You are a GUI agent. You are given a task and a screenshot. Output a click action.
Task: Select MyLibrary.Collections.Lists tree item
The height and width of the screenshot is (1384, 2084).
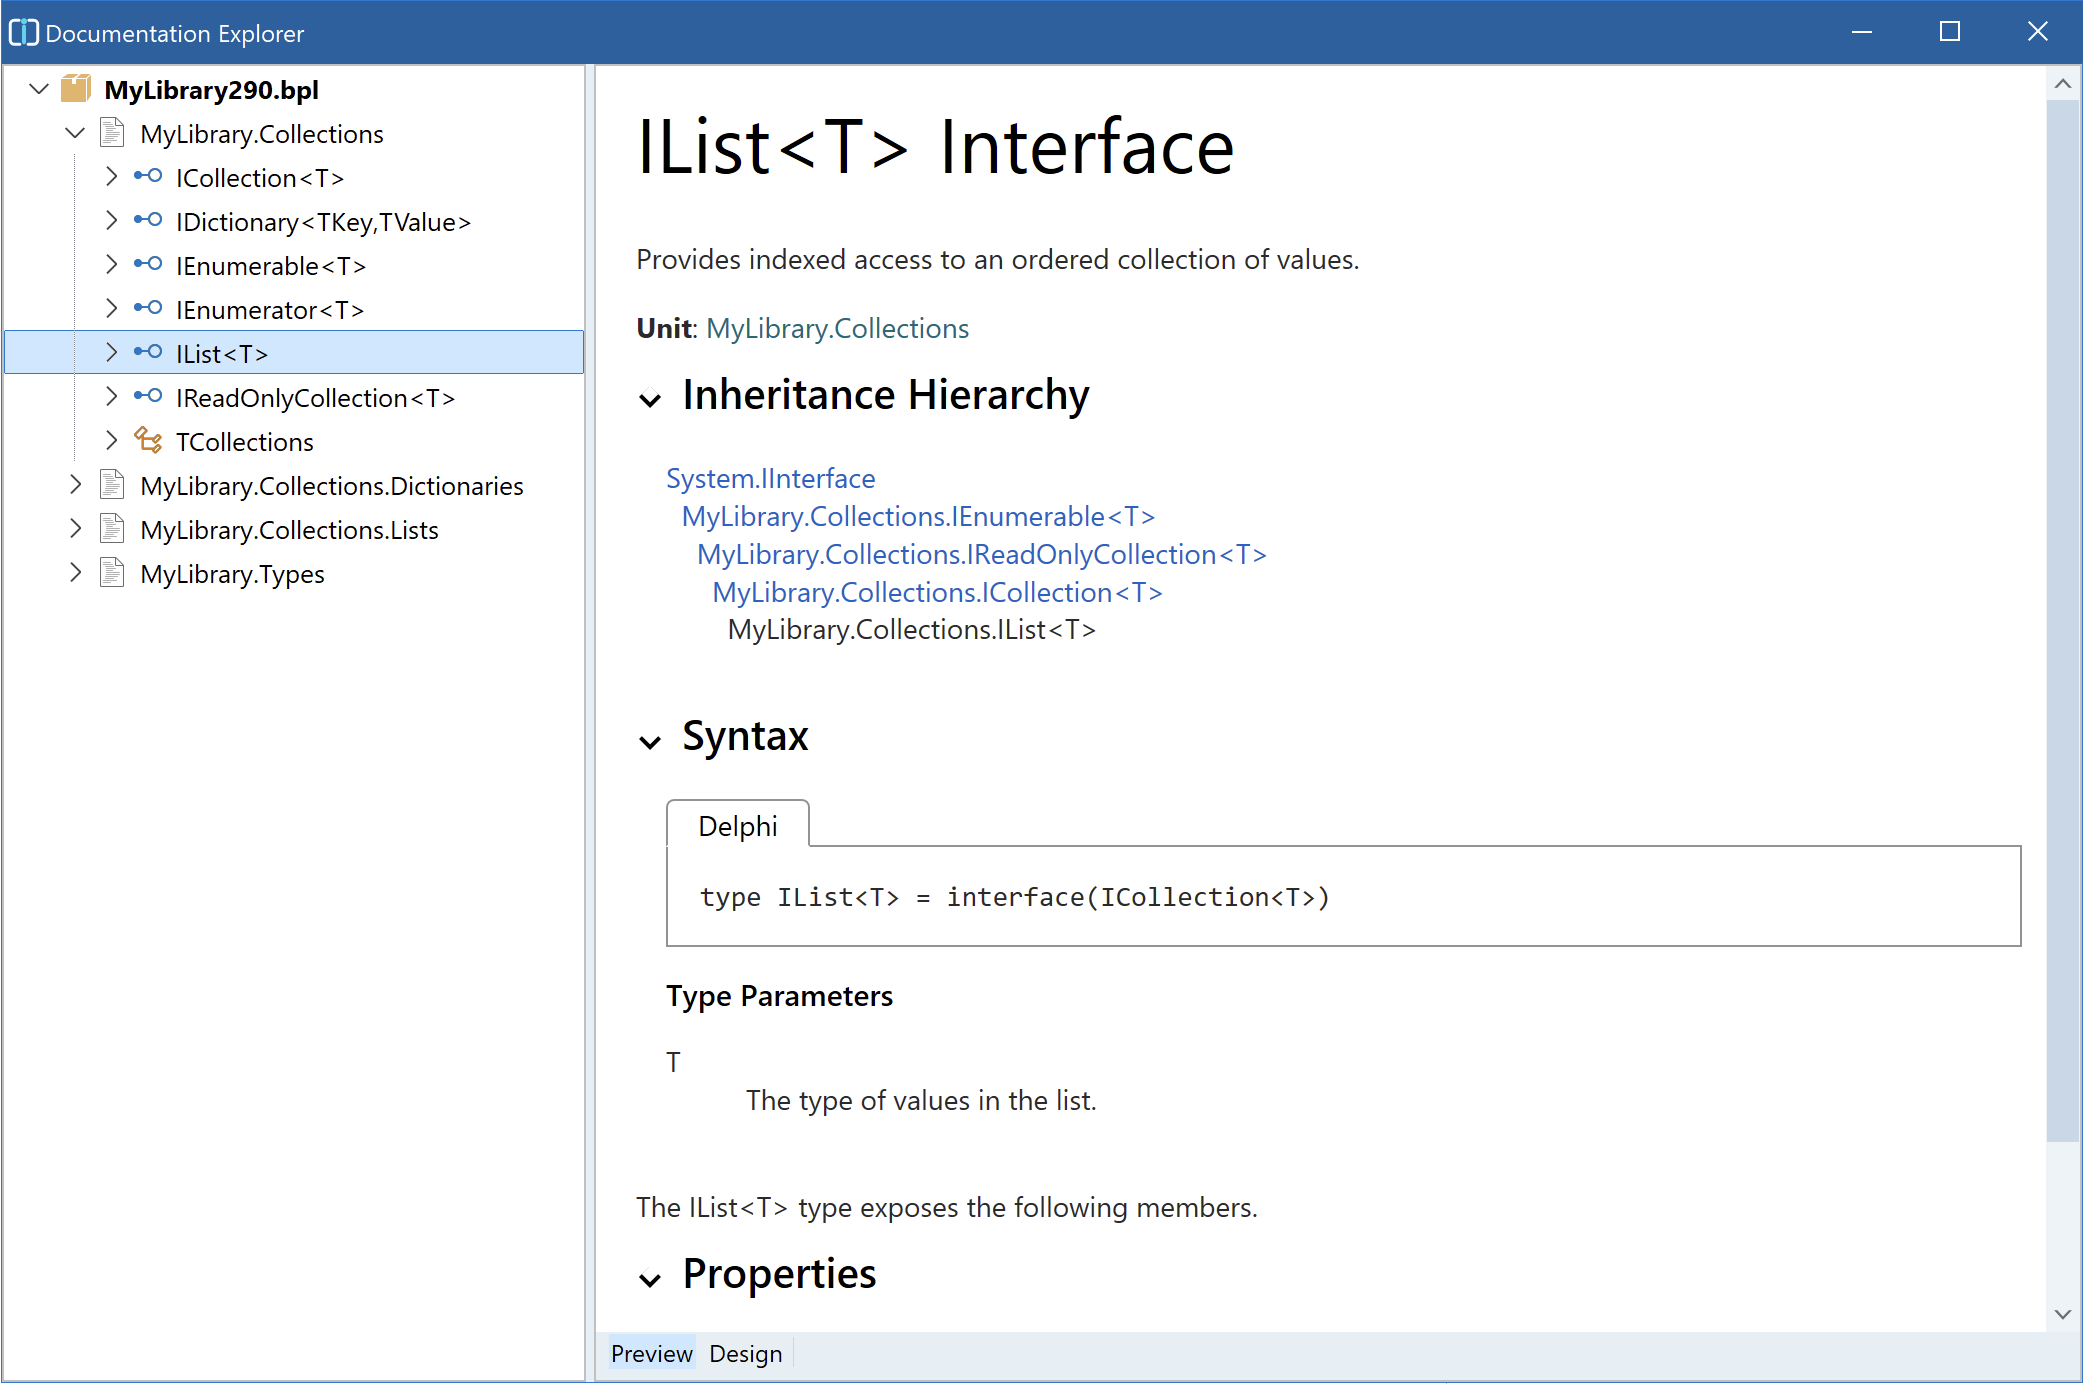289,529
